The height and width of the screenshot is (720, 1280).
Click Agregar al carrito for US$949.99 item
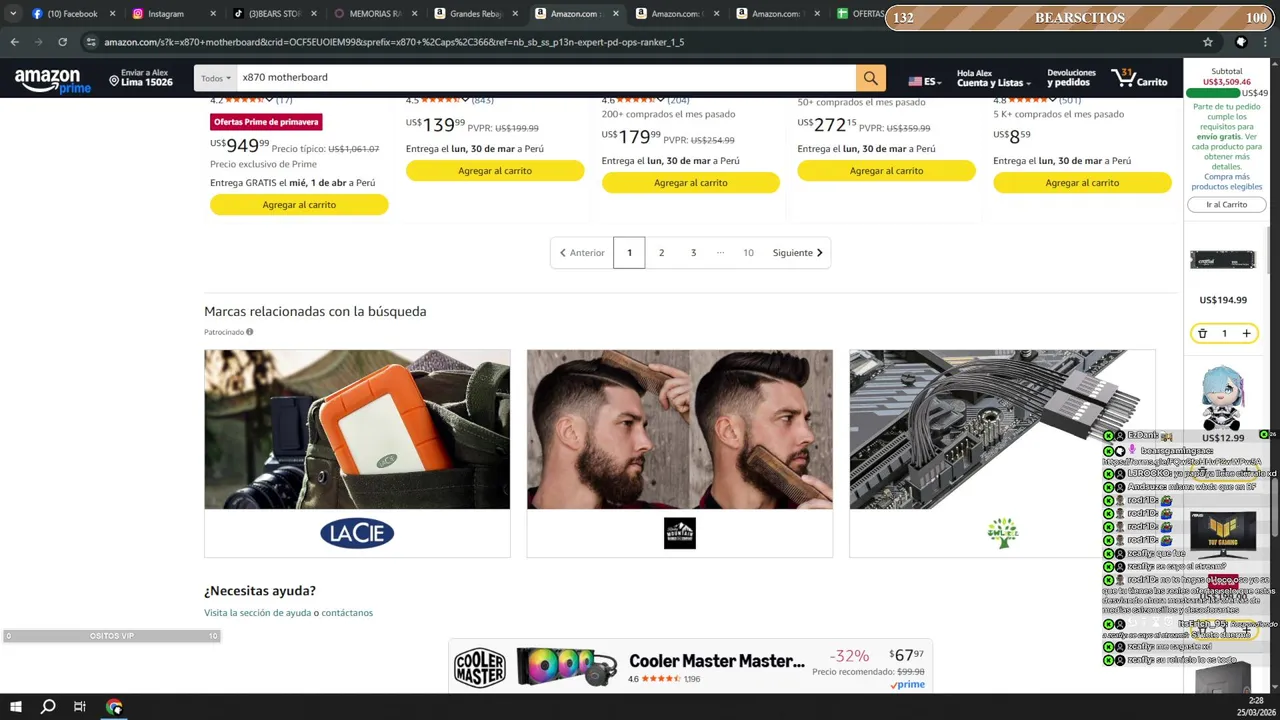pos(299,205)
